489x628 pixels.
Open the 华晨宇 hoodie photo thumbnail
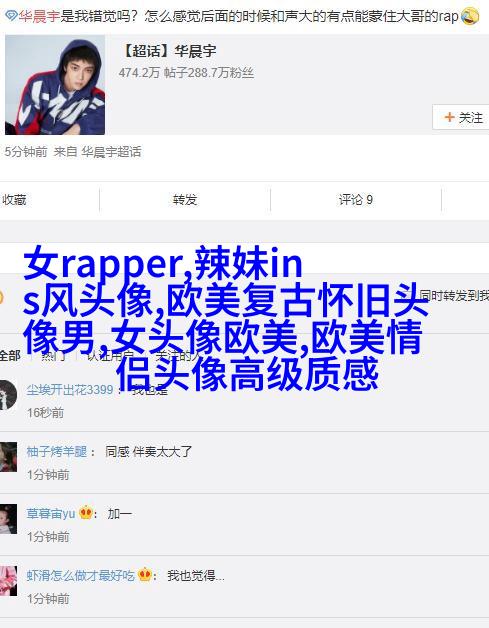[x=55, y=85]
